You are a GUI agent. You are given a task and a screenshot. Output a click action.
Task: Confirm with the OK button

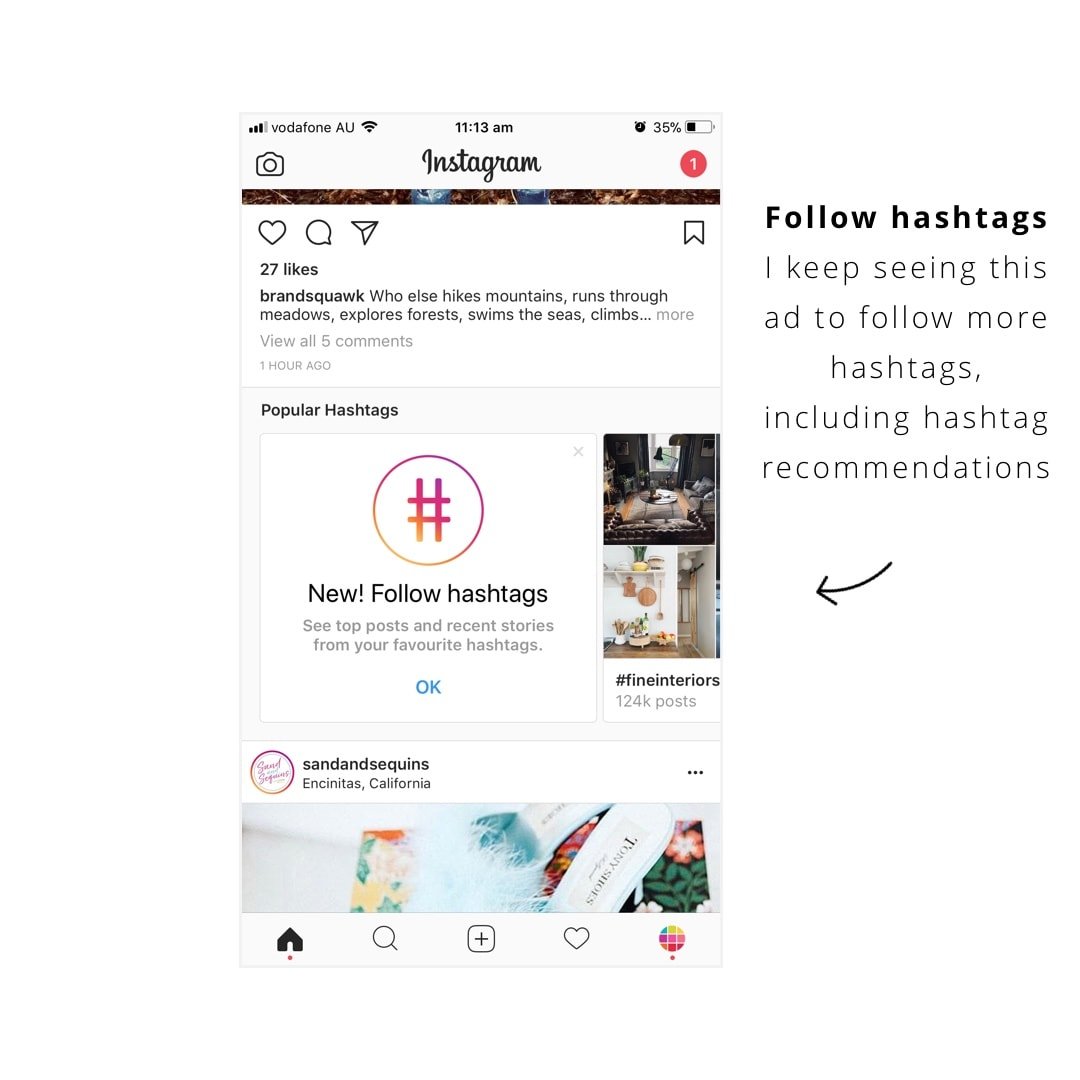click(428, 687)
